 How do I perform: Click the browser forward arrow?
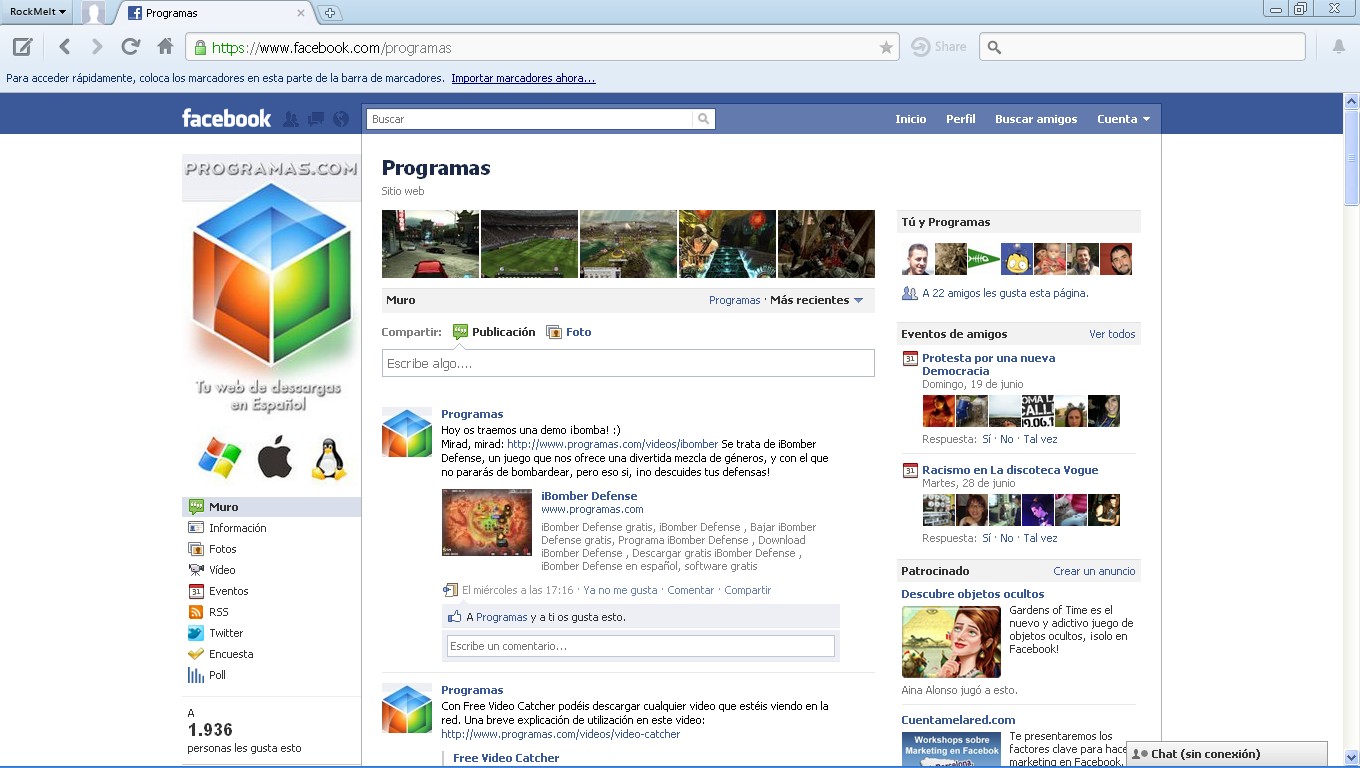tap(97, 46)
